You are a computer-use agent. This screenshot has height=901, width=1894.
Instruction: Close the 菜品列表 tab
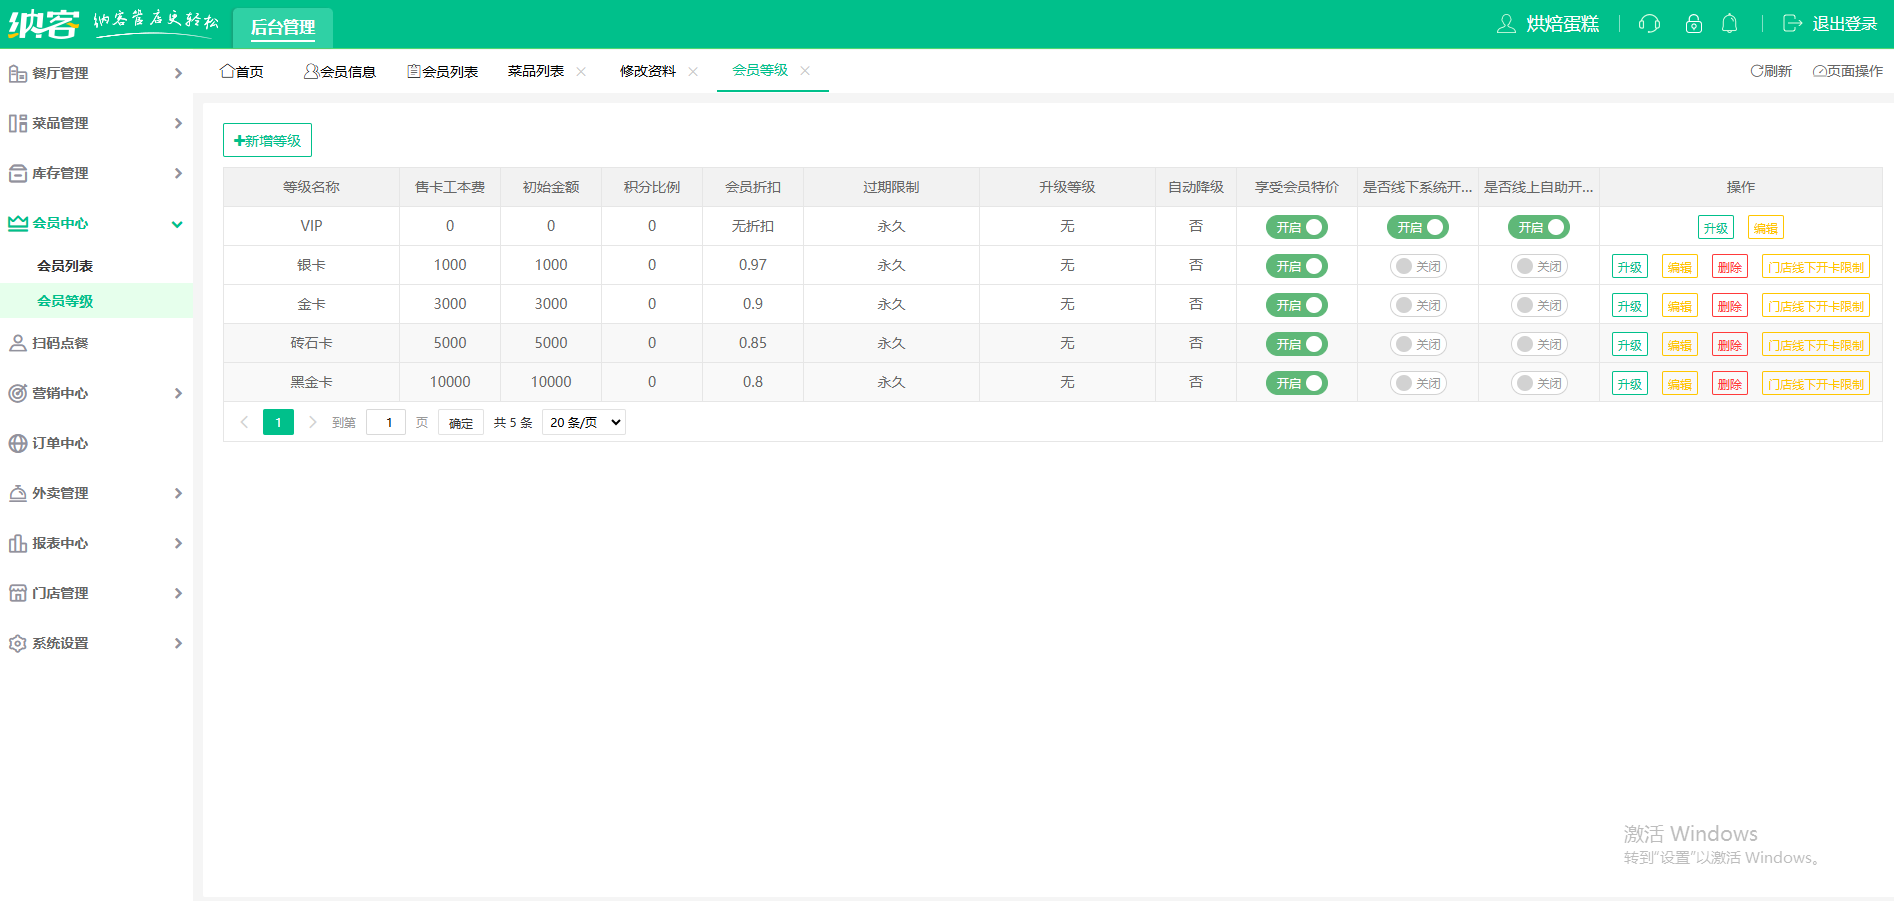coord(581,71)
